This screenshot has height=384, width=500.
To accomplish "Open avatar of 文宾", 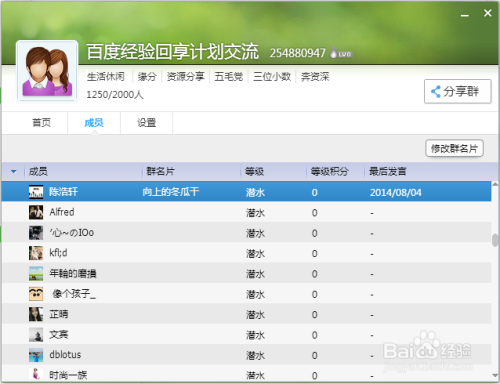I will click(36, 335).
